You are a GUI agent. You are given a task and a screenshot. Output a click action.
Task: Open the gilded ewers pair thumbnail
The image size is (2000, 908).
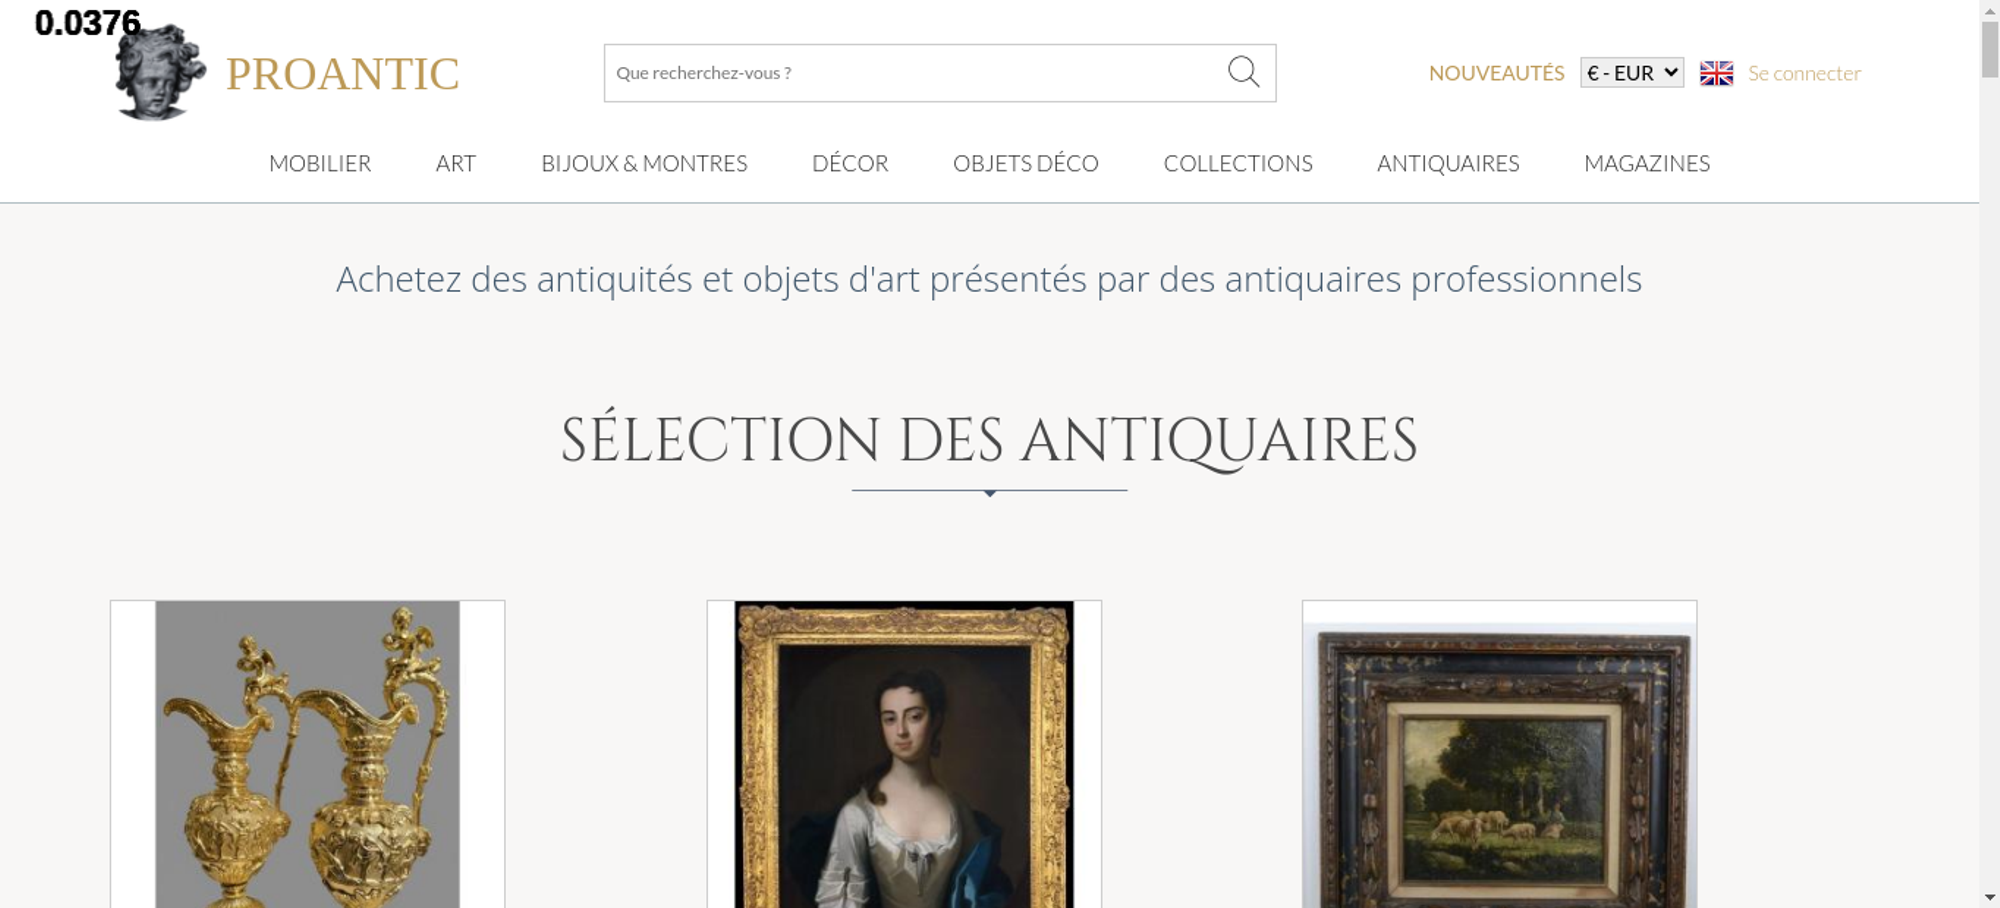[308, 754]
